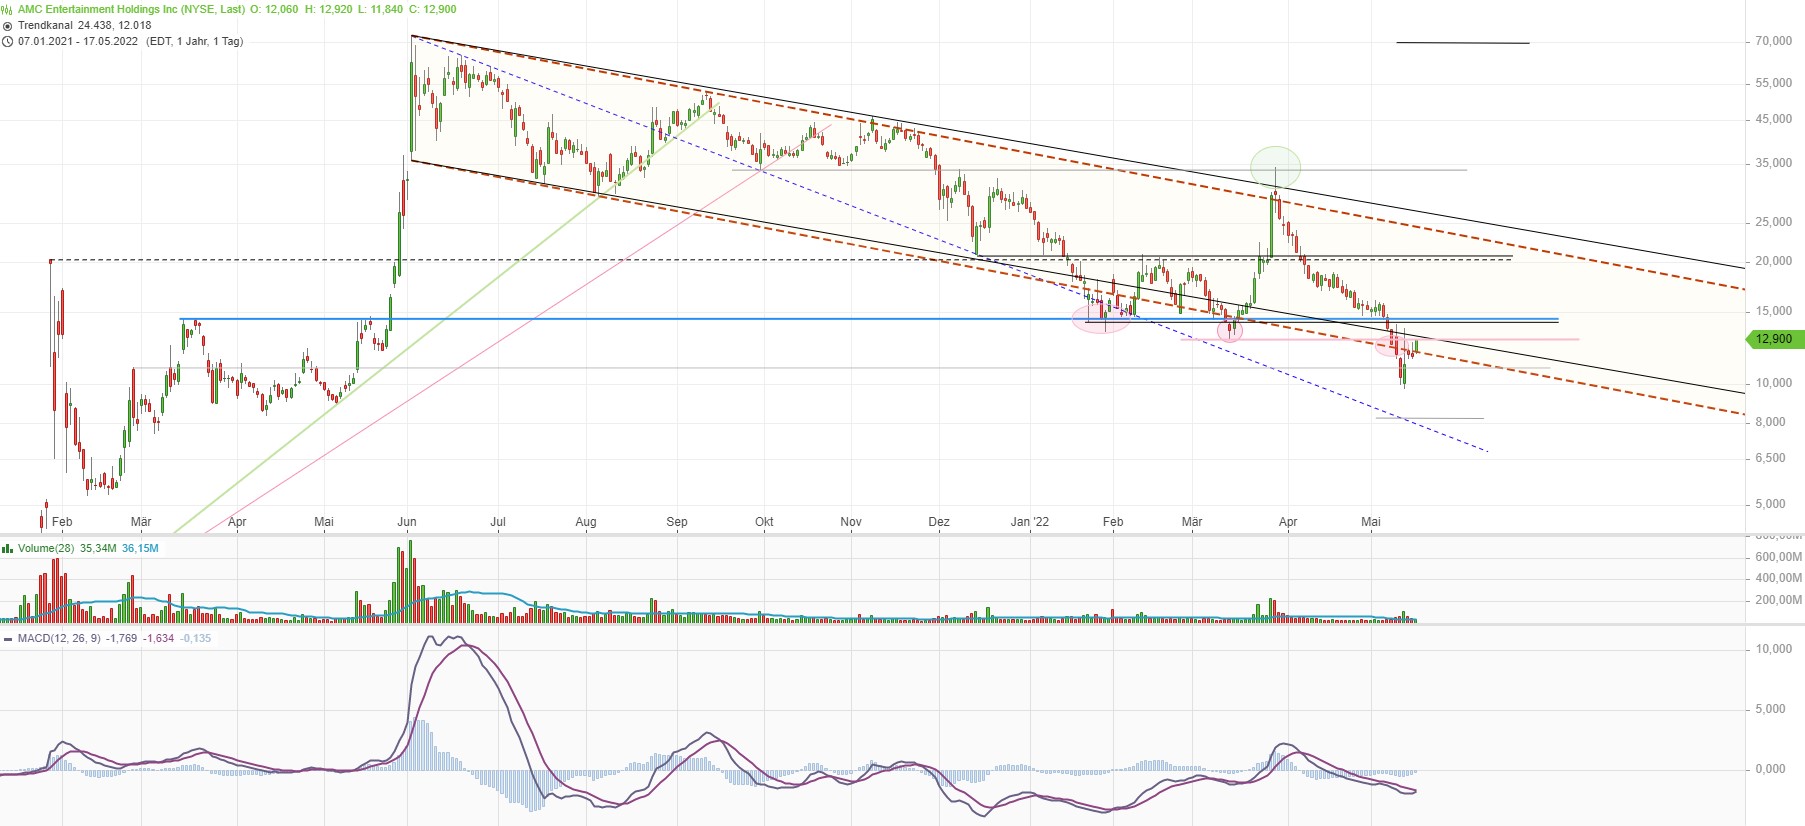This screenshot has width=1805, height=826.
Task: Click the (EDT, 1 Jahr, 1 Tag) timeframe setting
Action: (194, 42)
